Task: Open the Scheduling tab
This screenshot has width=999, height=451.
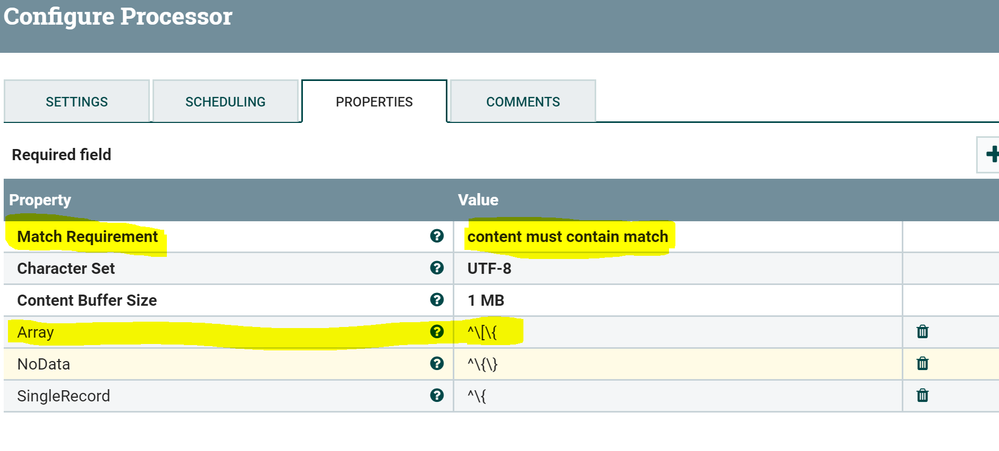Action: [225, 102]
